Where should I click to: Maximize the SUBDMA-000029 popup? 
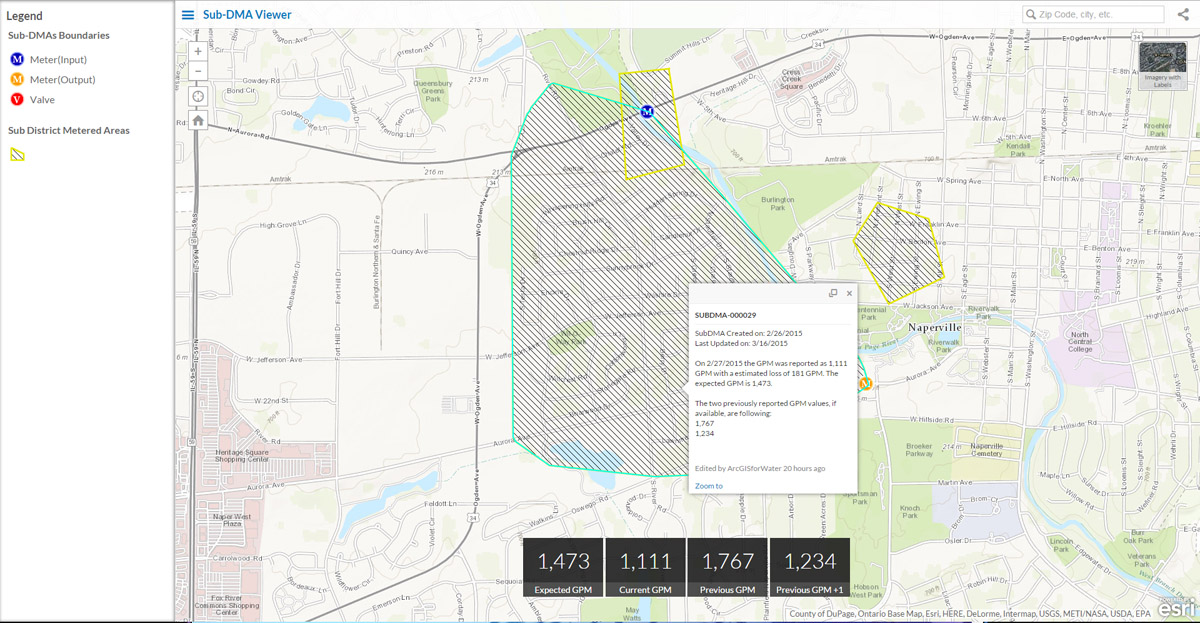833,293
